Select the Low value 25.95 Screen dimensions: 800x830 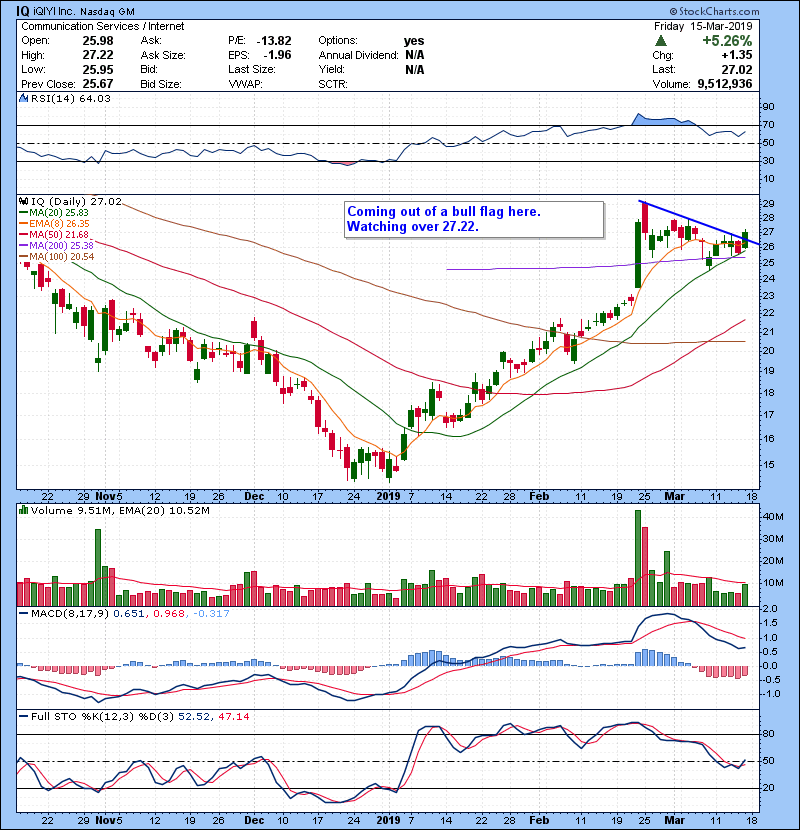point(98,69)
